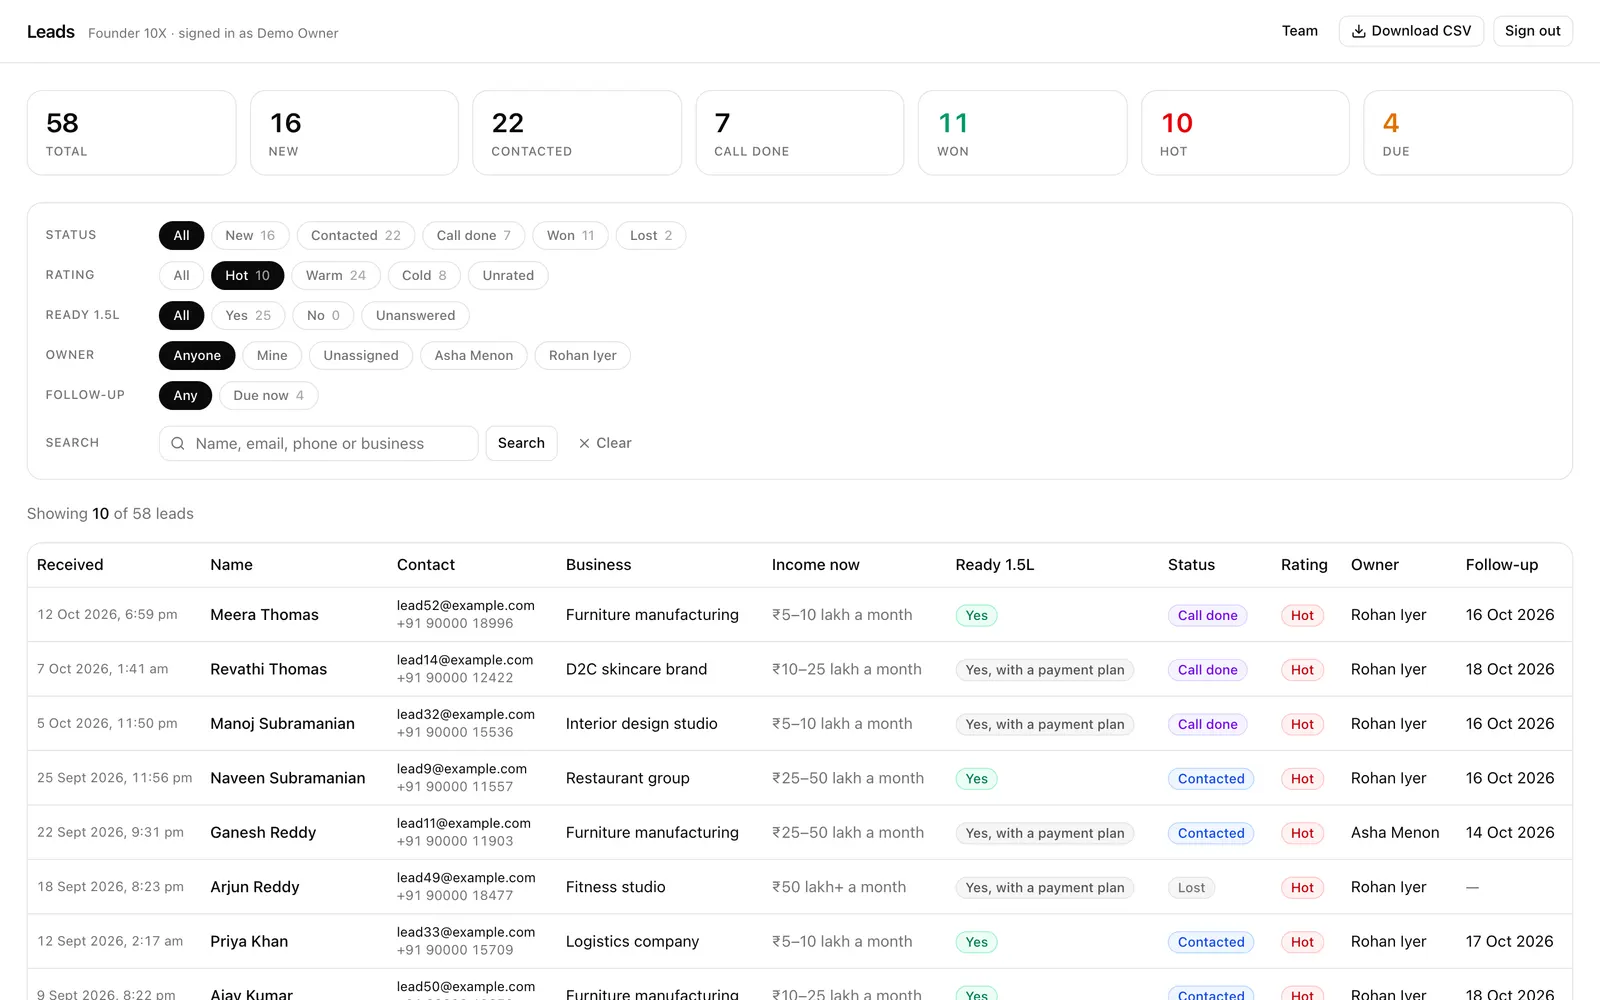
Task: Open the 4 Due summary card
Action: click(1468, 133)
